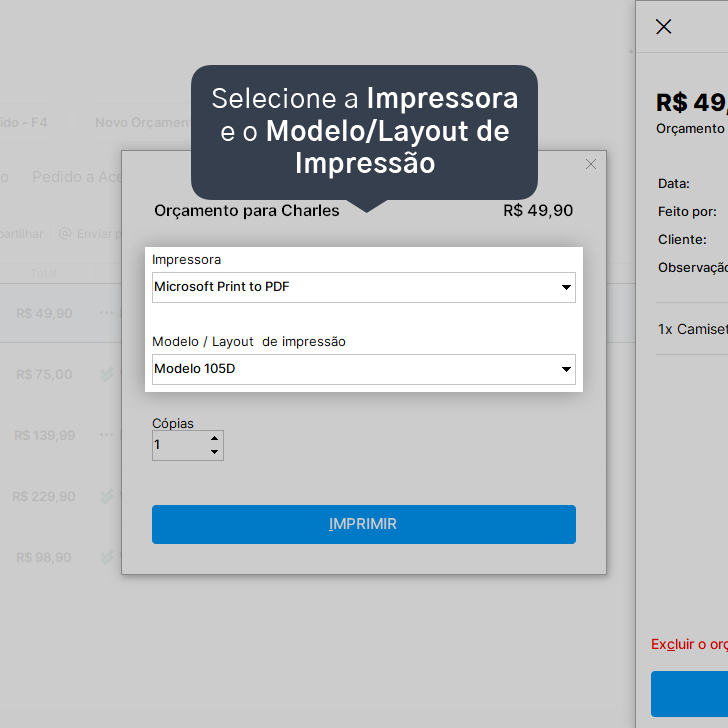Screen dimensions: 728x728
Task: Decrease the Cópias count with down arrow
Action: tap(214, 452)
